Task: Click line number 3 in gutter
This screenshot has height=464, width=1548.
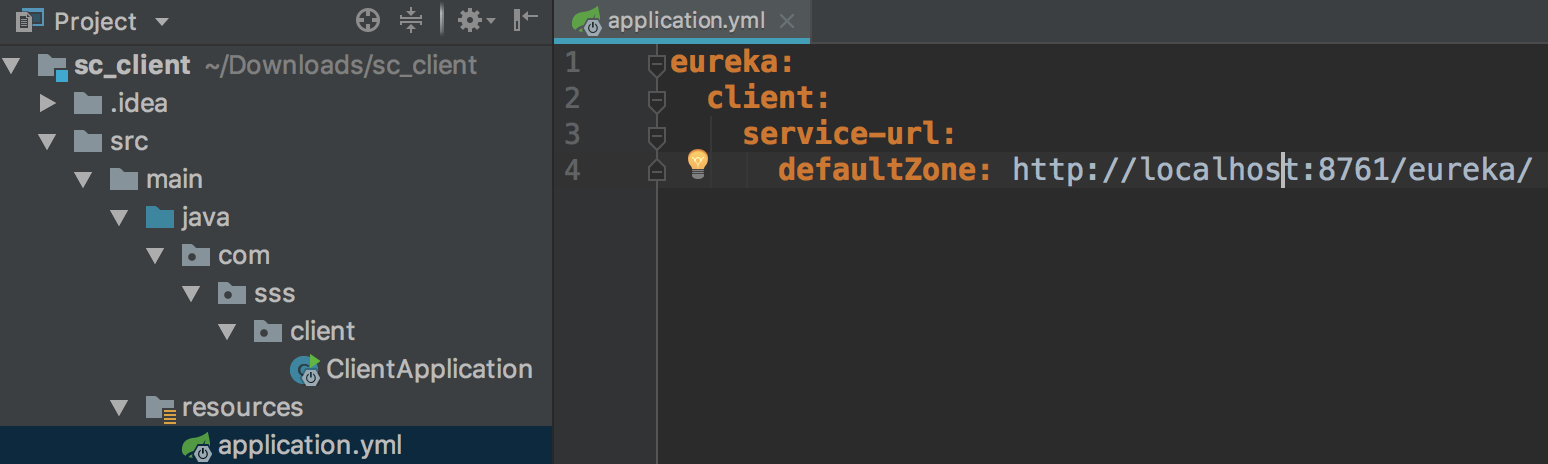Action: coord(572,133)
